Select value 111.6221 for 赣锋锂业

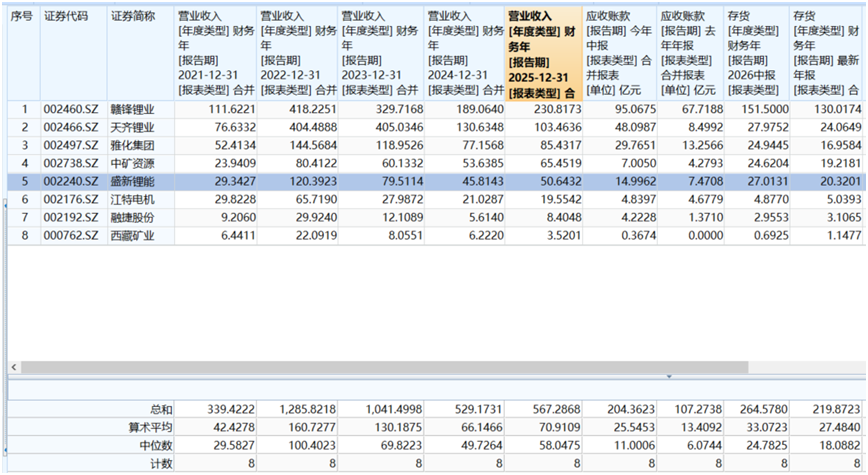[x=216, y=110]
